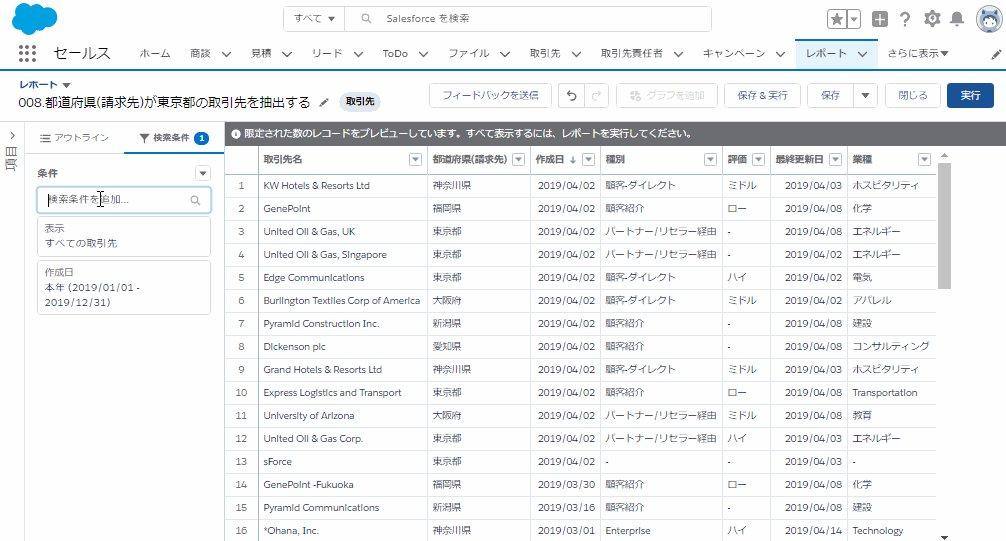Open the 評価 column menu arrow
This screenshot has height=541, width=1006.
tap(758, 160)
